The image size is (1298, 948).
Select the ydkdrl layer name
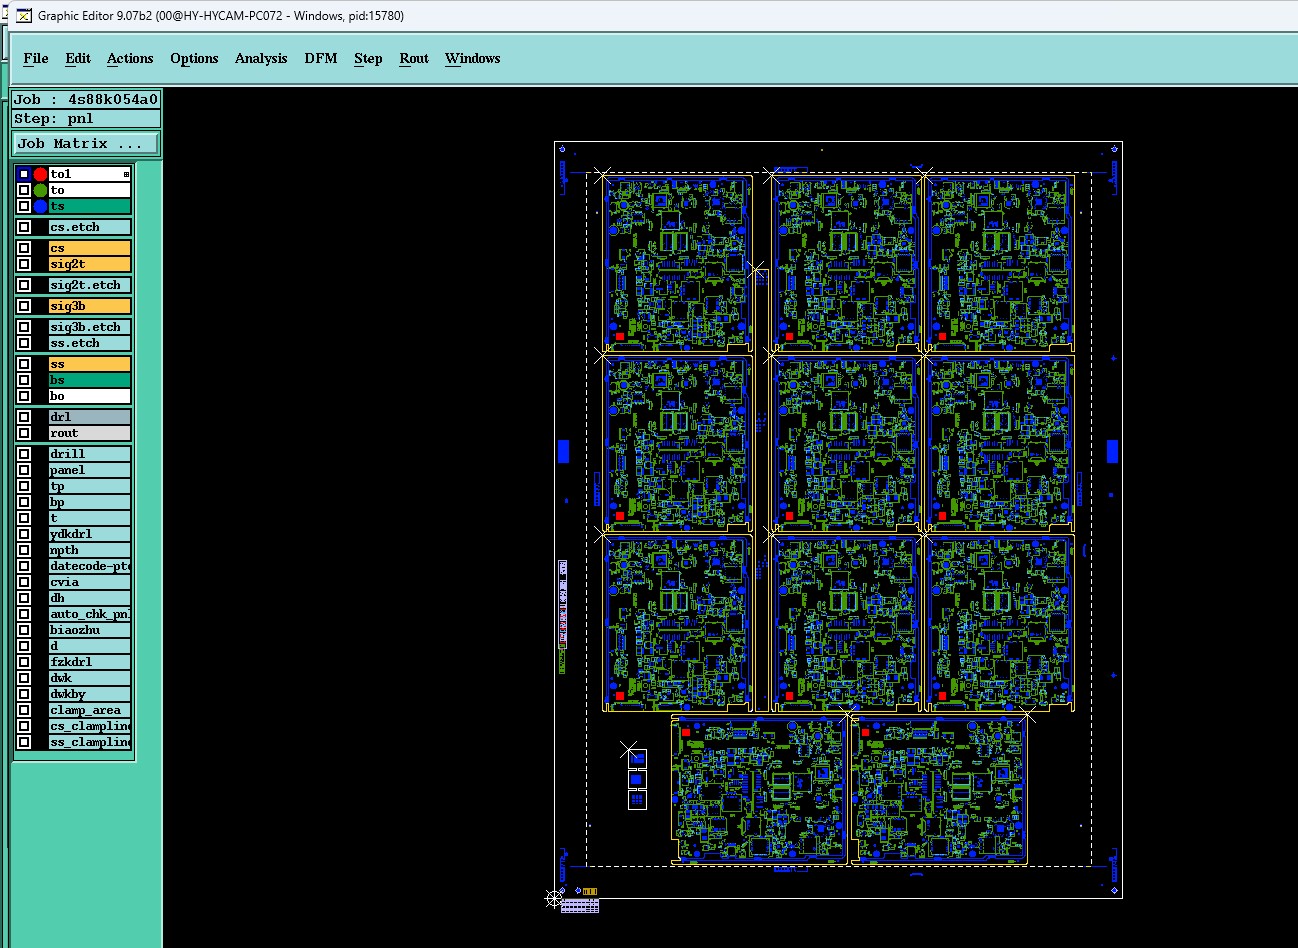(x=90, y=534)
